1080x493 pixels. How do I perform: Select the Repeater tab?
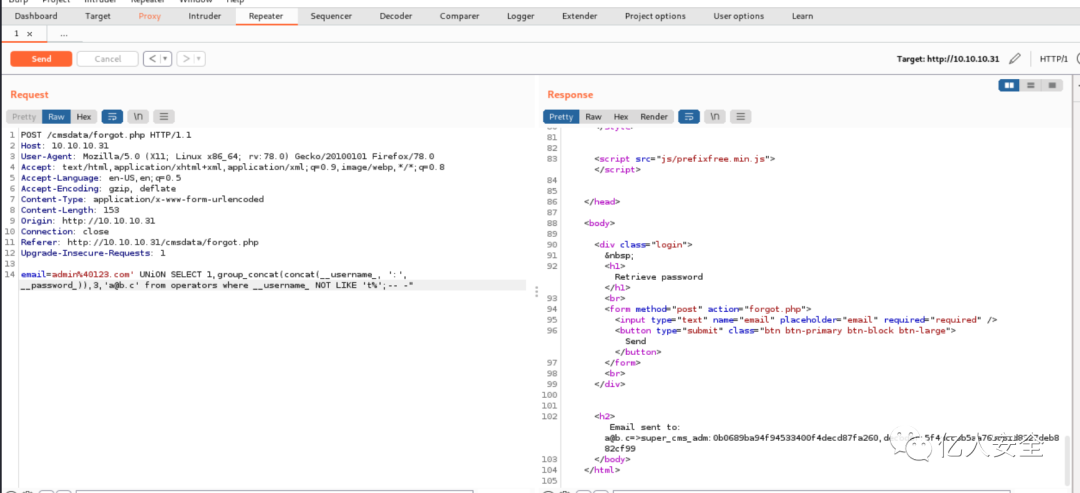point(267,16)
